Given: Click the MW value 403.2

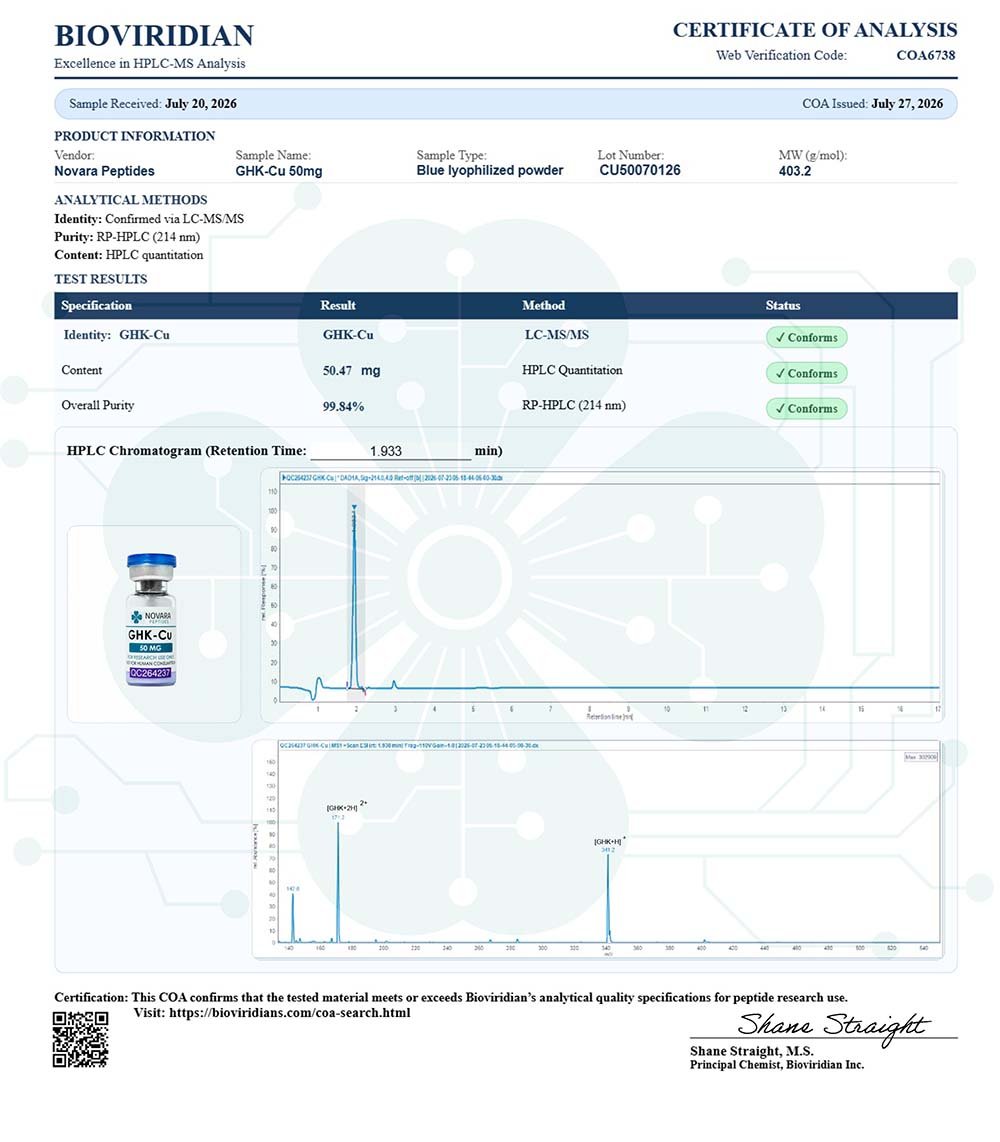Looking at the screenshot, I should pyautogui.click(x=795, y=171).
